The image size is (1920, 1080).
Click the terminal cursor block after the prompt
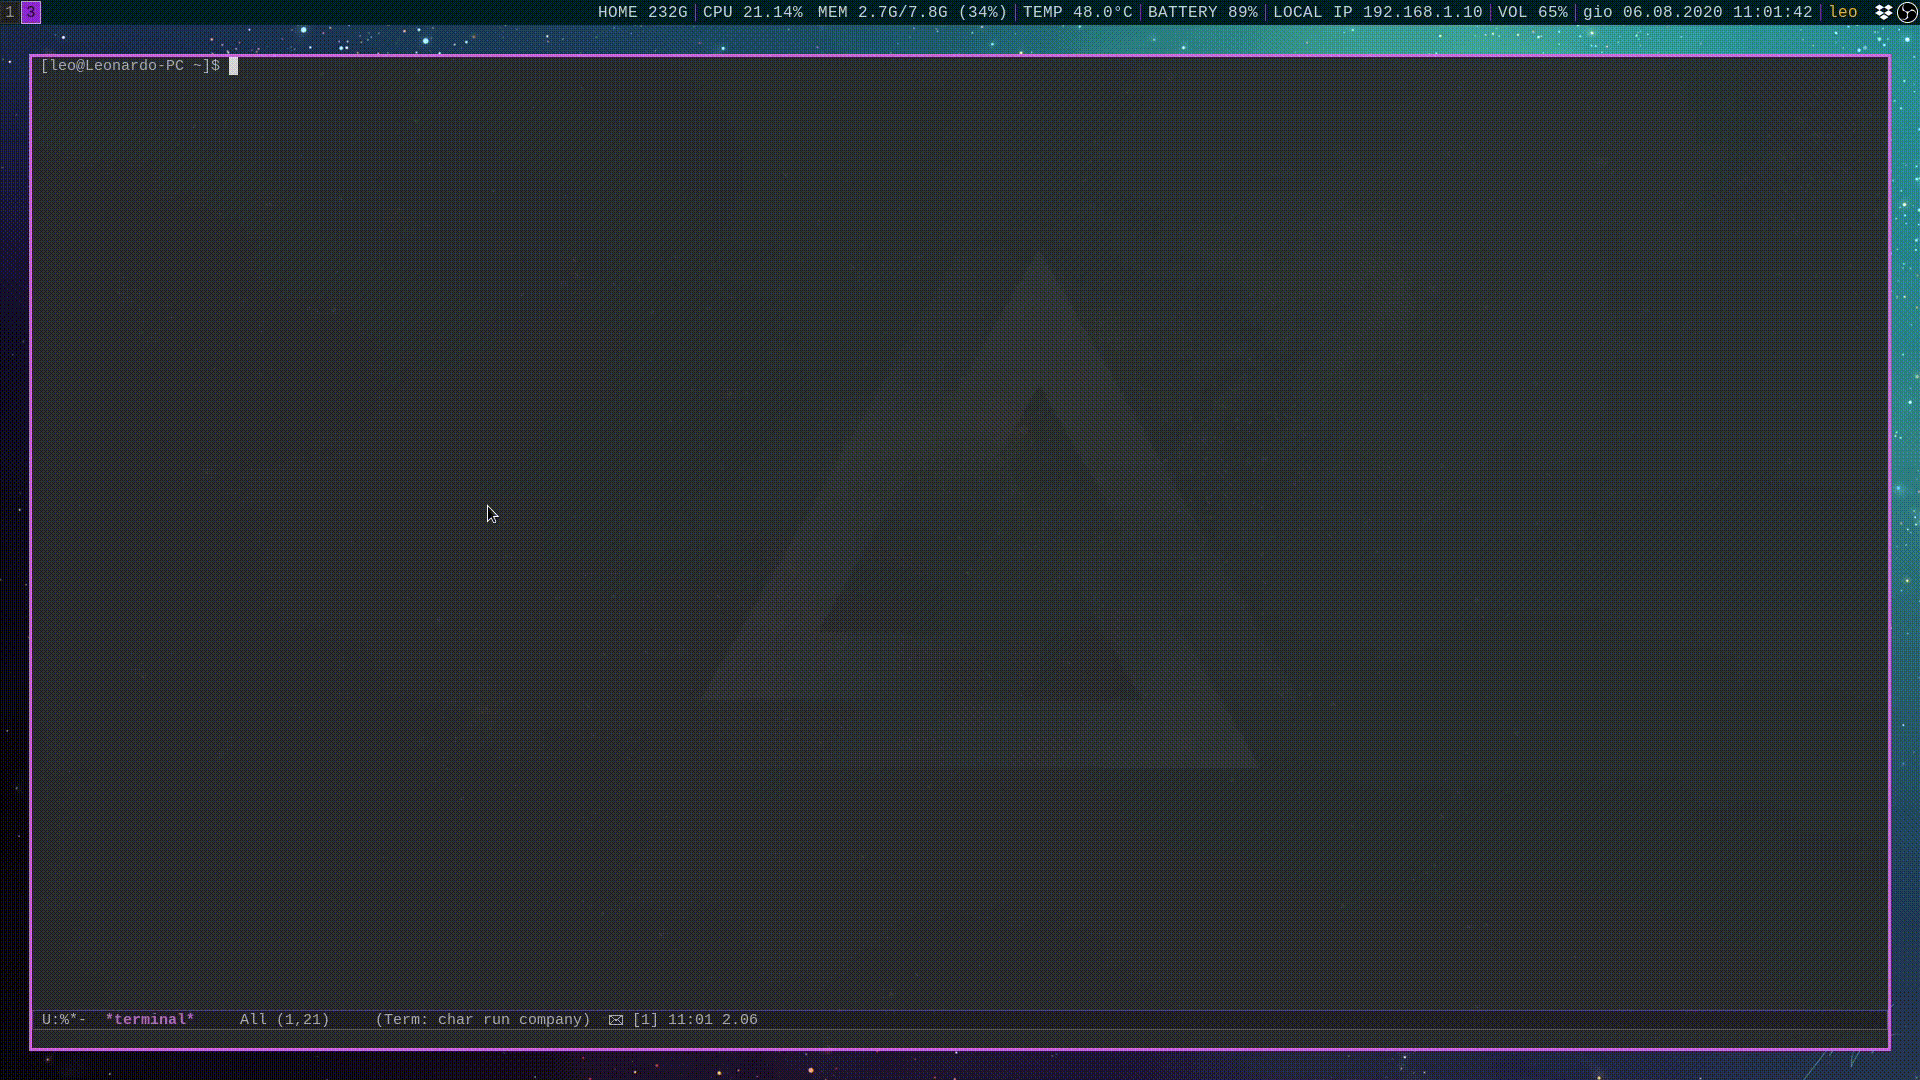pyautogui.click(x=234, y=66)
